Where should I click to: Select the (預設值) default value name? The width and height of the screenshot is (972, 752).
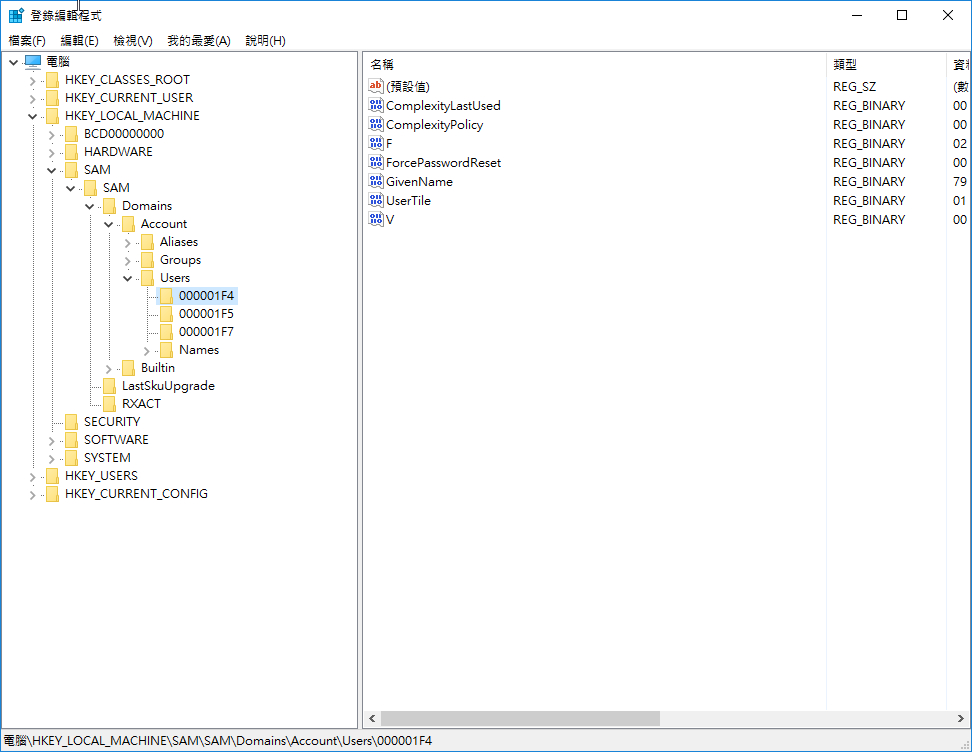point(407,86)
